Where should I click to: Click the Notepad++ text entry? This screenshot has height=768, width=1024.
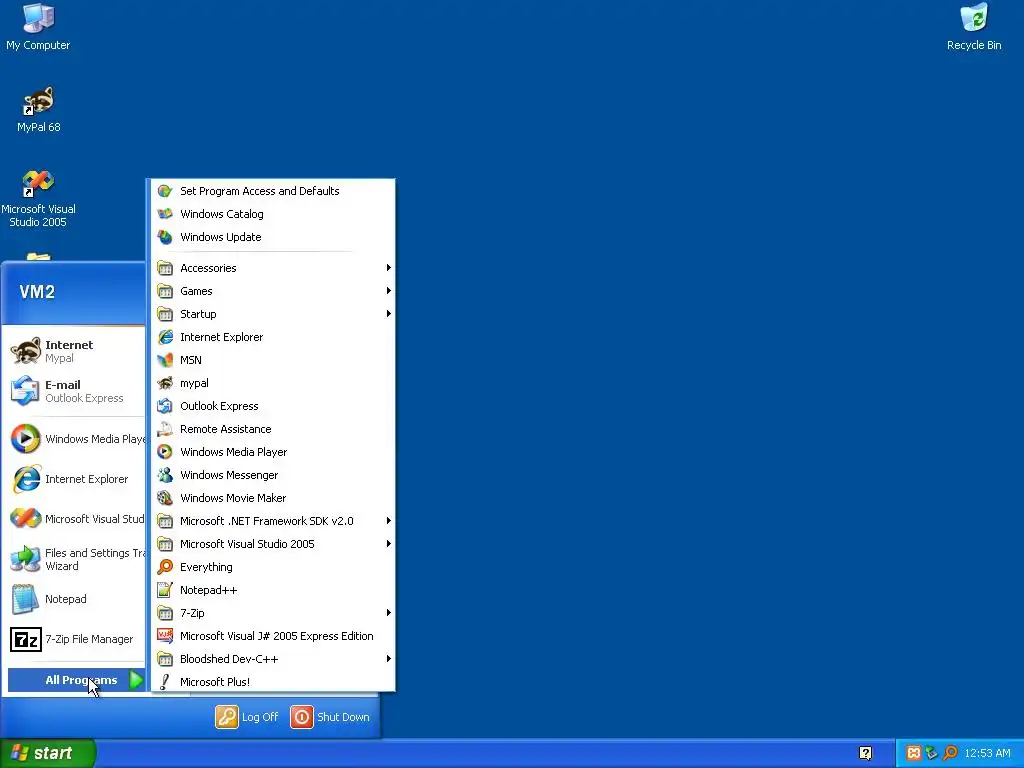tap(208, 590)
